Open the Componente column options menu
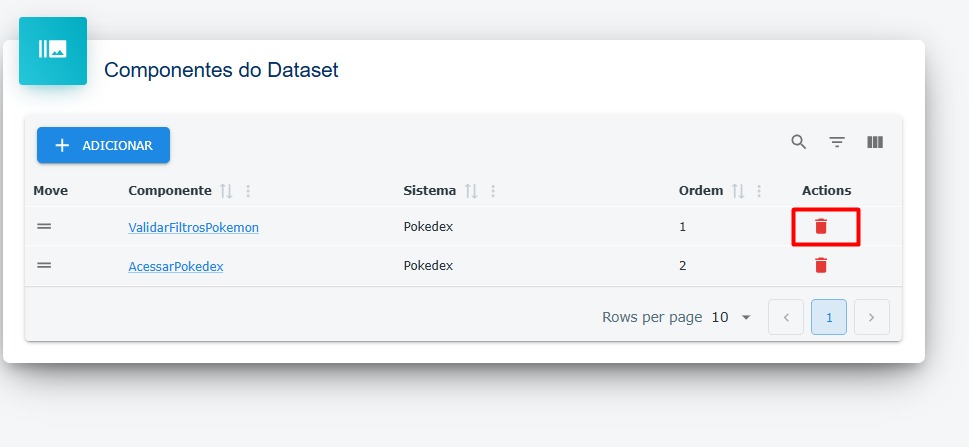969x447 pixels. click(248, 191)
